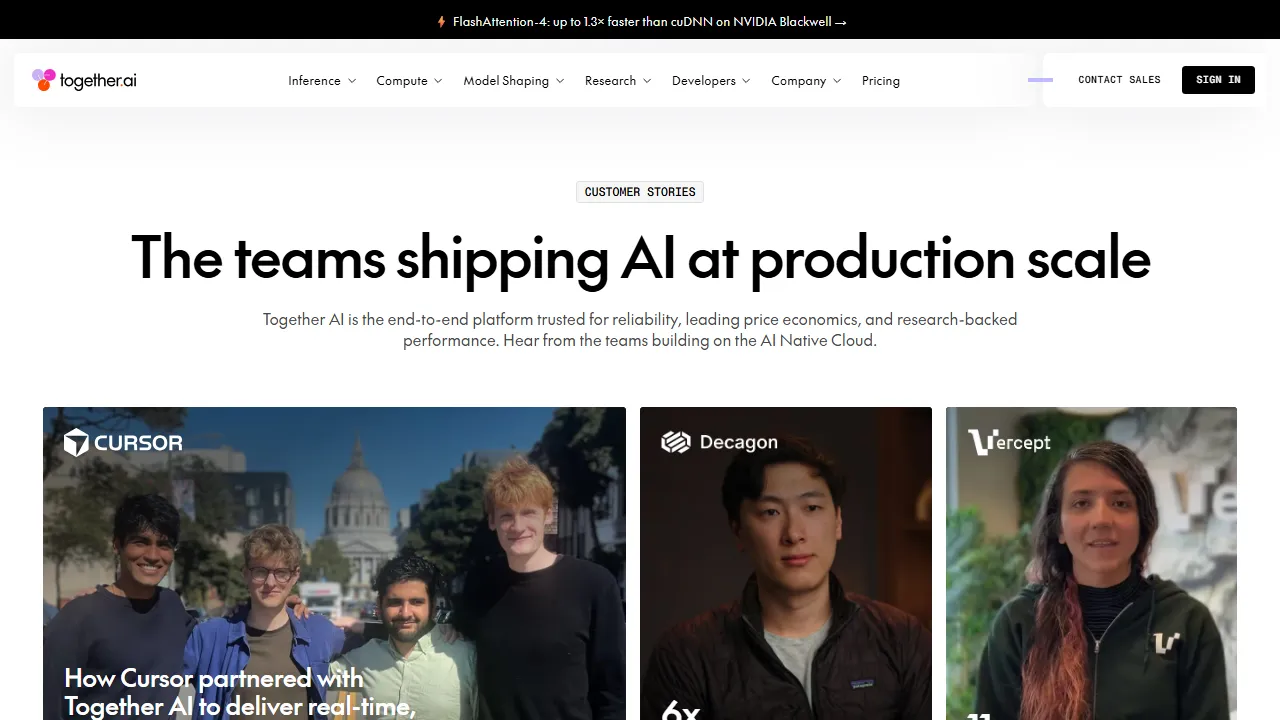Open the Research menu
The image size is (1280, 720).
coord(610,81)
